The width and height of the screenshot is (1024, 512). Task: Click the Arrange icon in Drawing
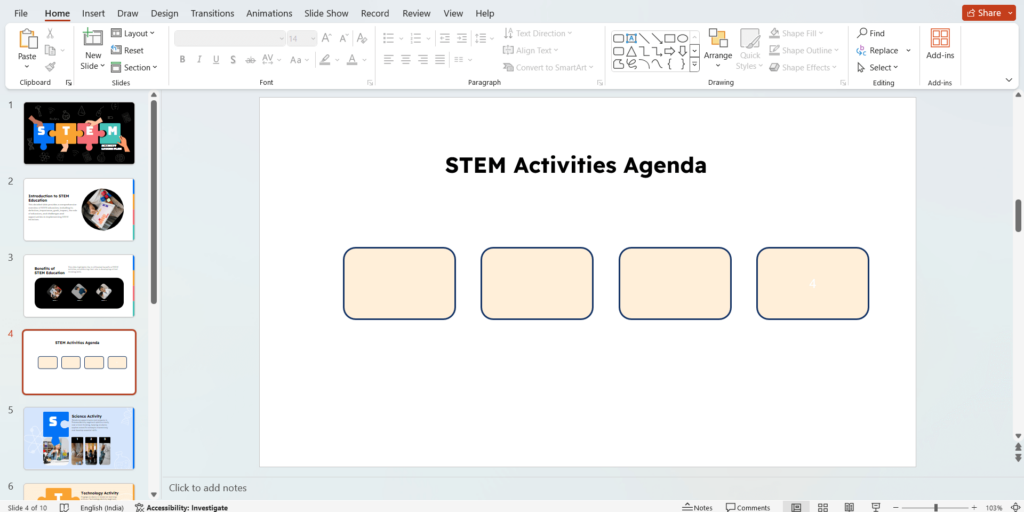[x=718, y=39]
